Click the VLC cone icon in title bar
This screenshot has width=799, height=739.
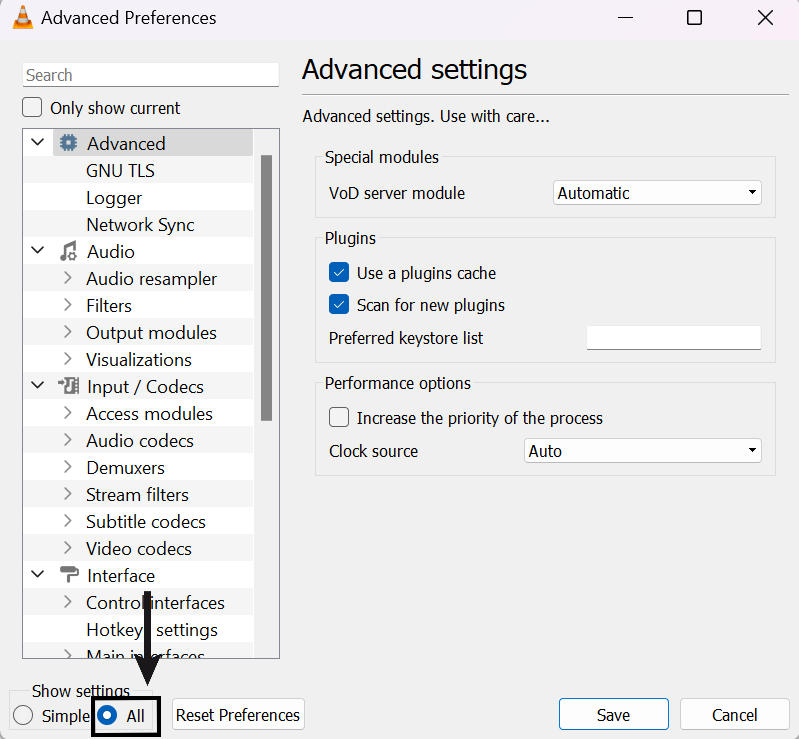coord(22,18)
